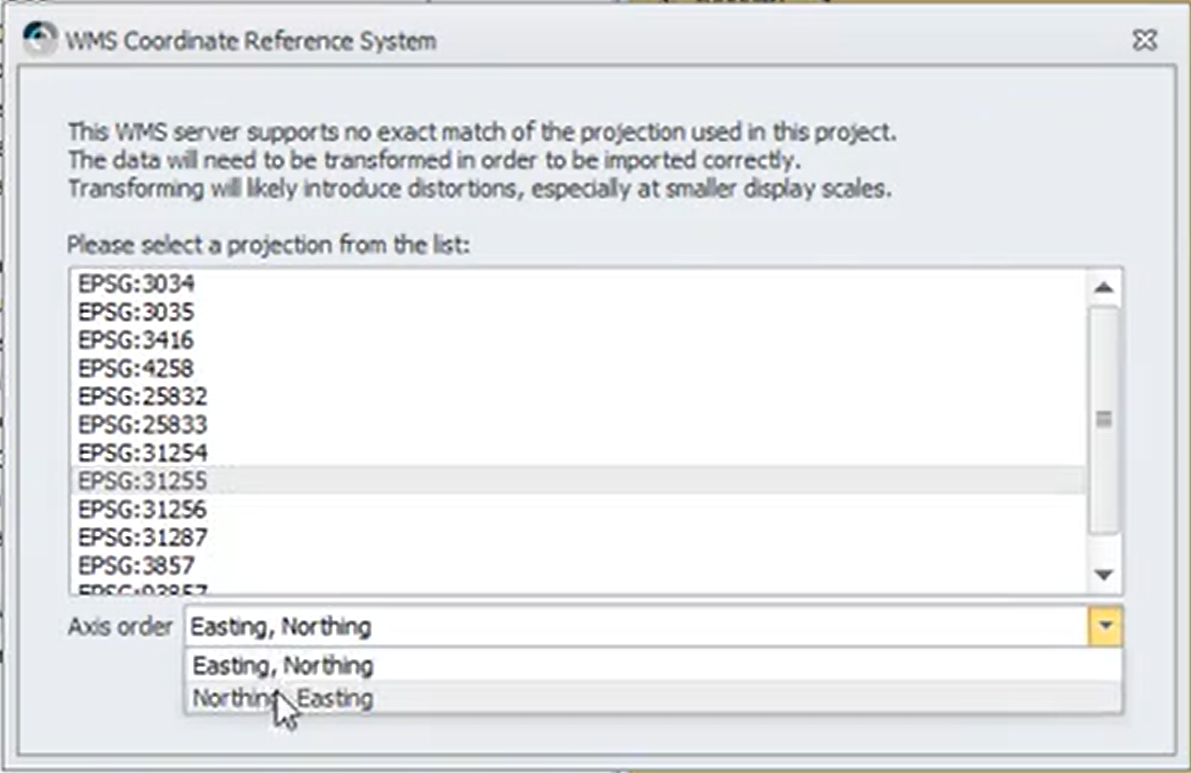Select EPSG:3034 from the projection list
1191x773 pixels.
(x=577, y=284)
